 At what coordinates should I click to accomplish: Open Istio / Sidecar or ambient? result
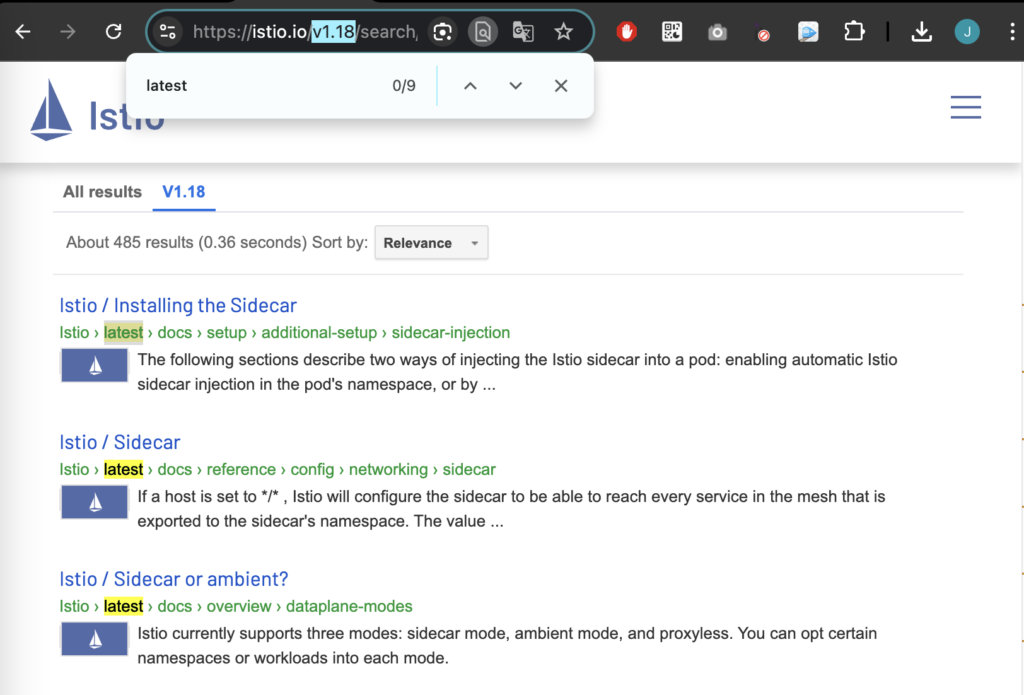pyautogui.click(x=174, y=579)
